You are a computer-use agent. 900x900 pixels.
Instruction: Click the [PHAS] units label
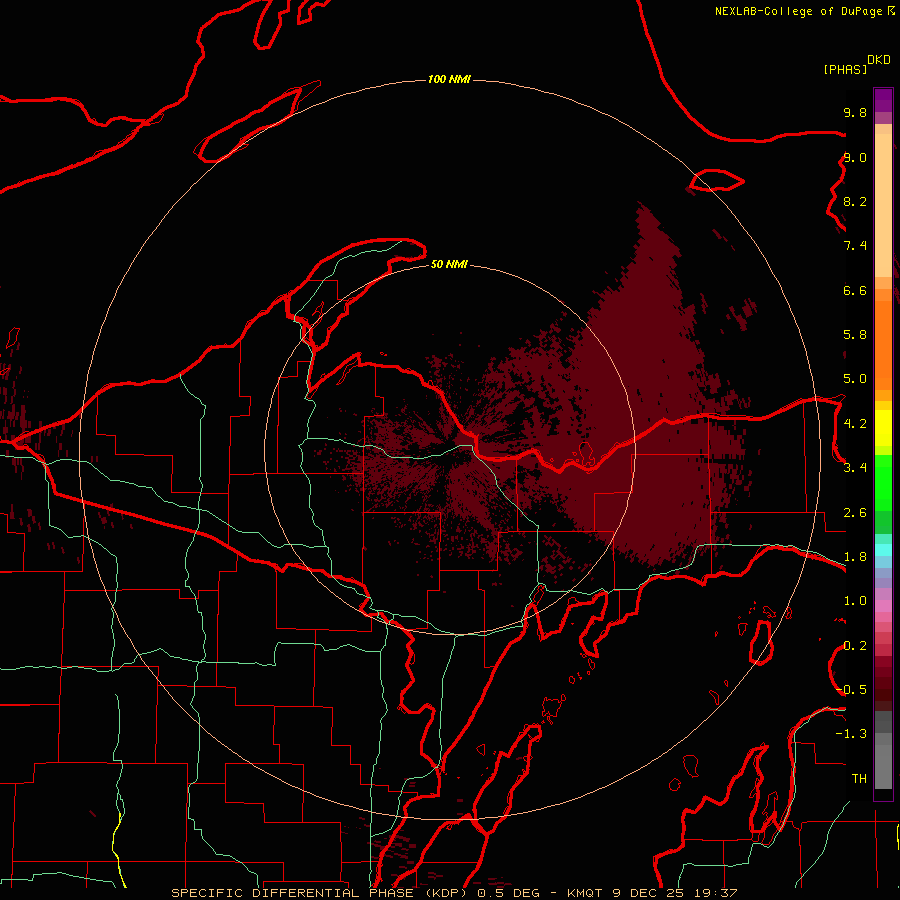845,69
